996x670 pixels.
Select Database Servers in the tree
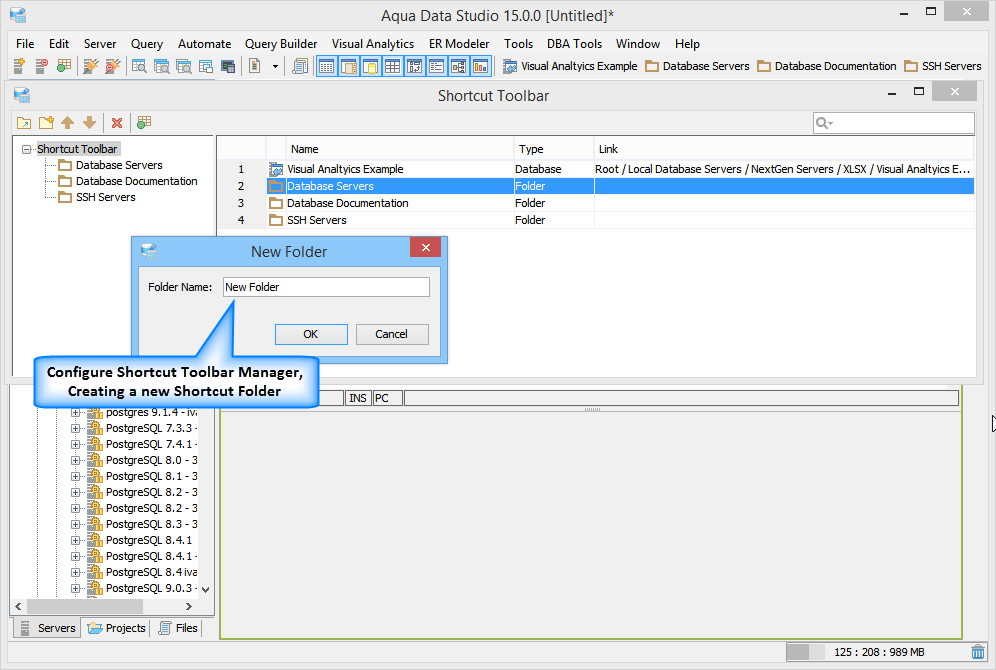119,165
